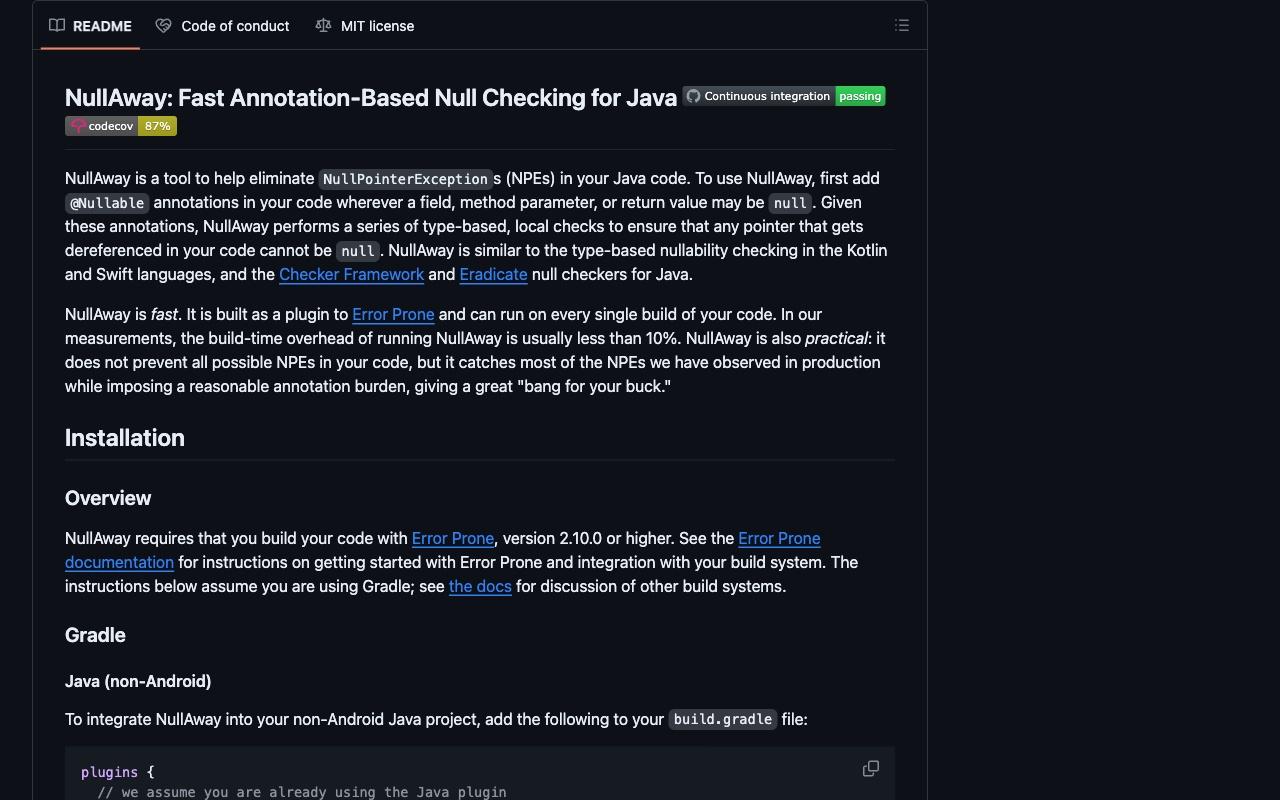Copy the build.gradle code snippet
This screenshot has height=800, width=1280.
pos(871,769)
